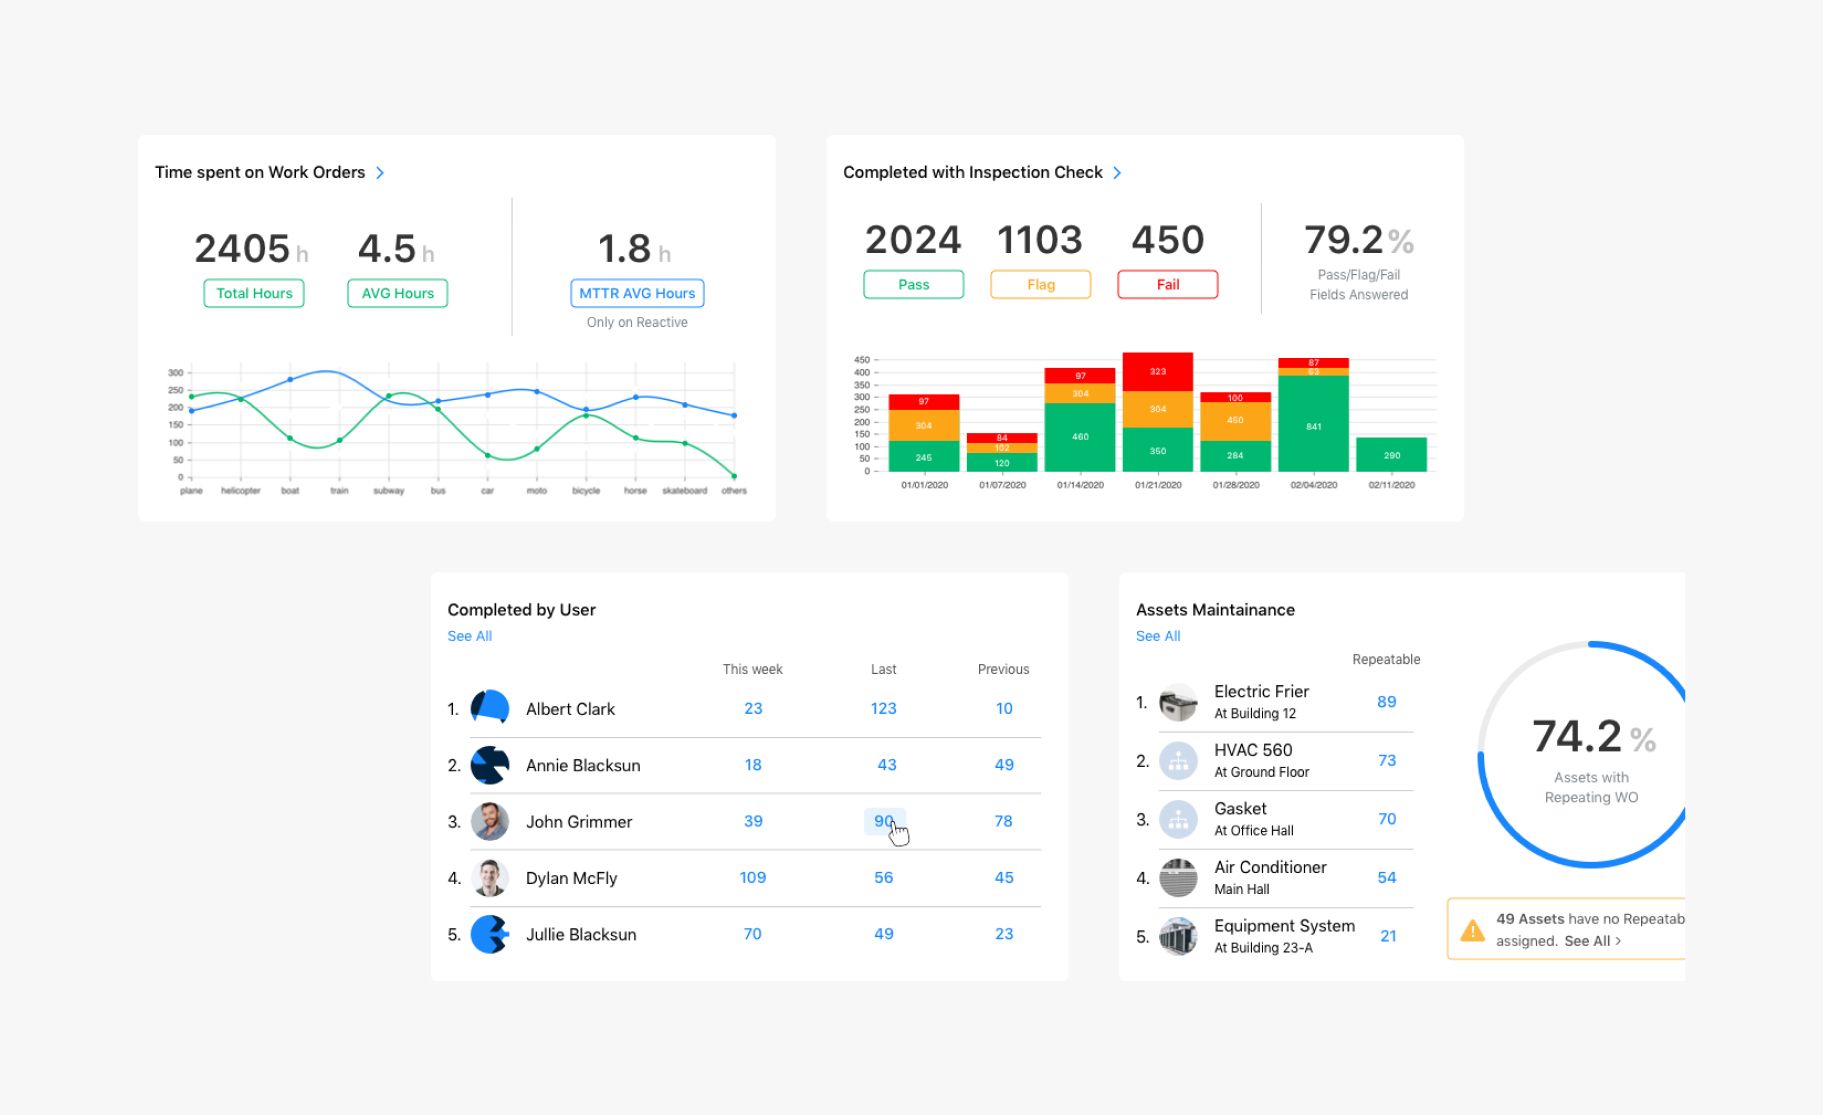Expand Completed with Inspection Check chevron

[1117, 173]
